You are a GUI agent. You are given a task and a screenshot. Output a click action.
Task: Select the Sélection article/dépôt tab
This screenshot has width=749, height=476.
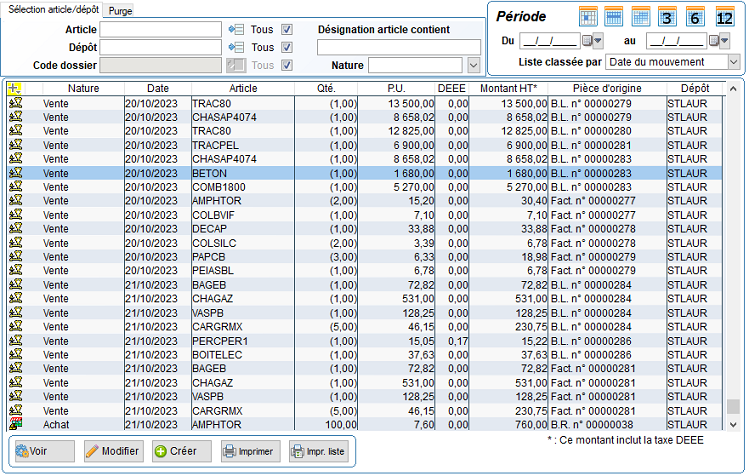(51, 9)
